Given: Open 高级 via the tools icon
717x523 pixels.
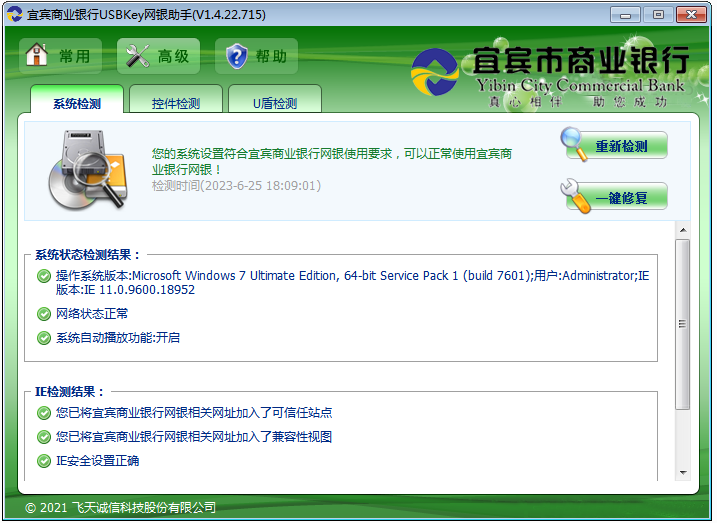Looking at the screenshot, I should tap(135, 56).
